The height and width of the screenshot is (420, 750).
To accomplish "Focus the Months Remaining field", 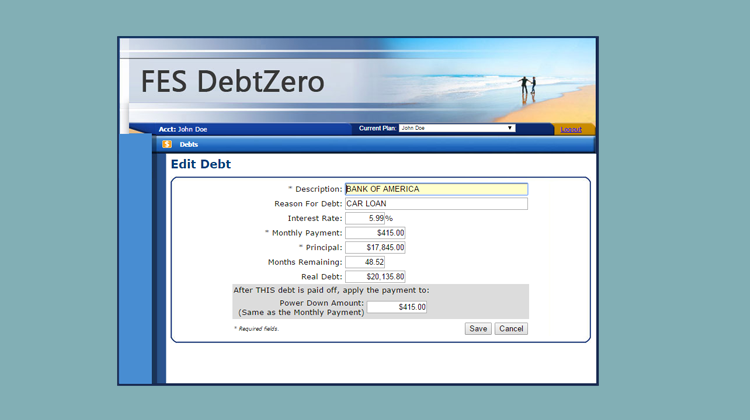I will coord(365,262).
